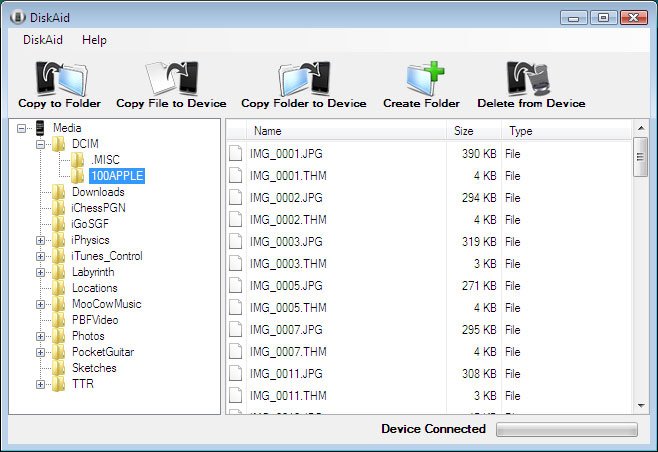658x452 pixels.
Task: Click the Downloads folder icon
Action: (59, 192)
